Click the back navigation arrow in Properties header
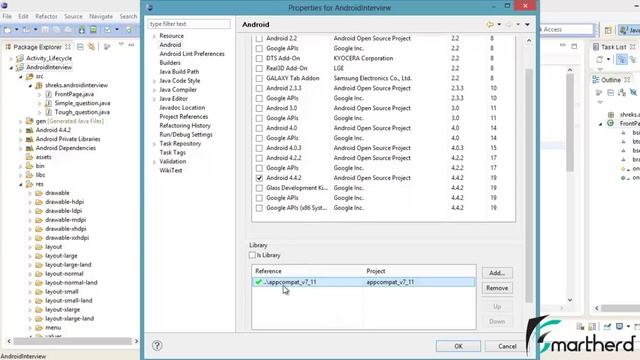Screen dimensions: 640x360 point(490,24)
